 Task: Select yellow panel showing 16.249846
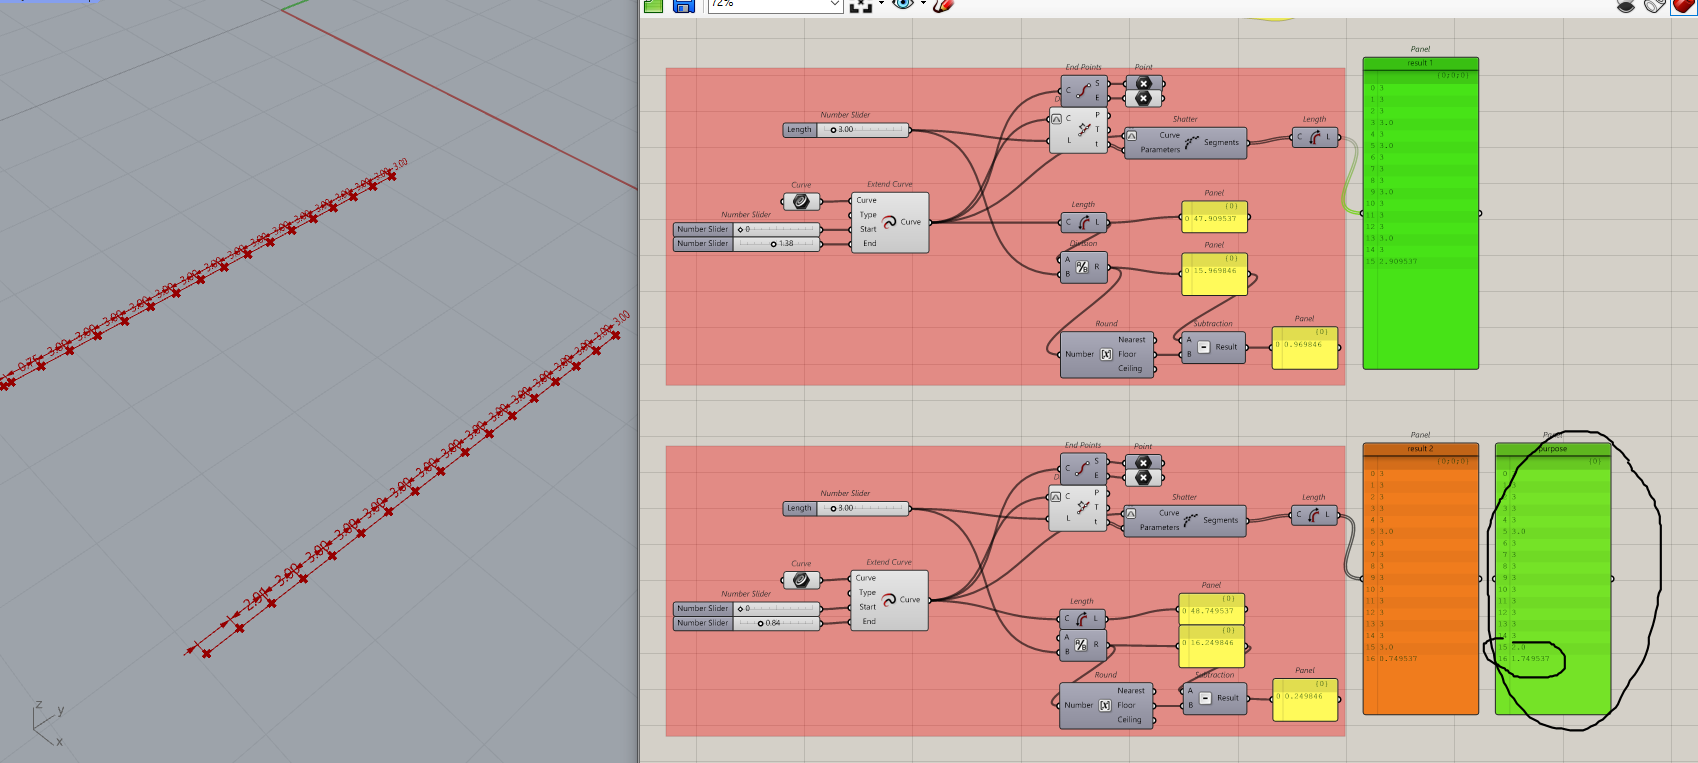click(x=1211, y=647)
